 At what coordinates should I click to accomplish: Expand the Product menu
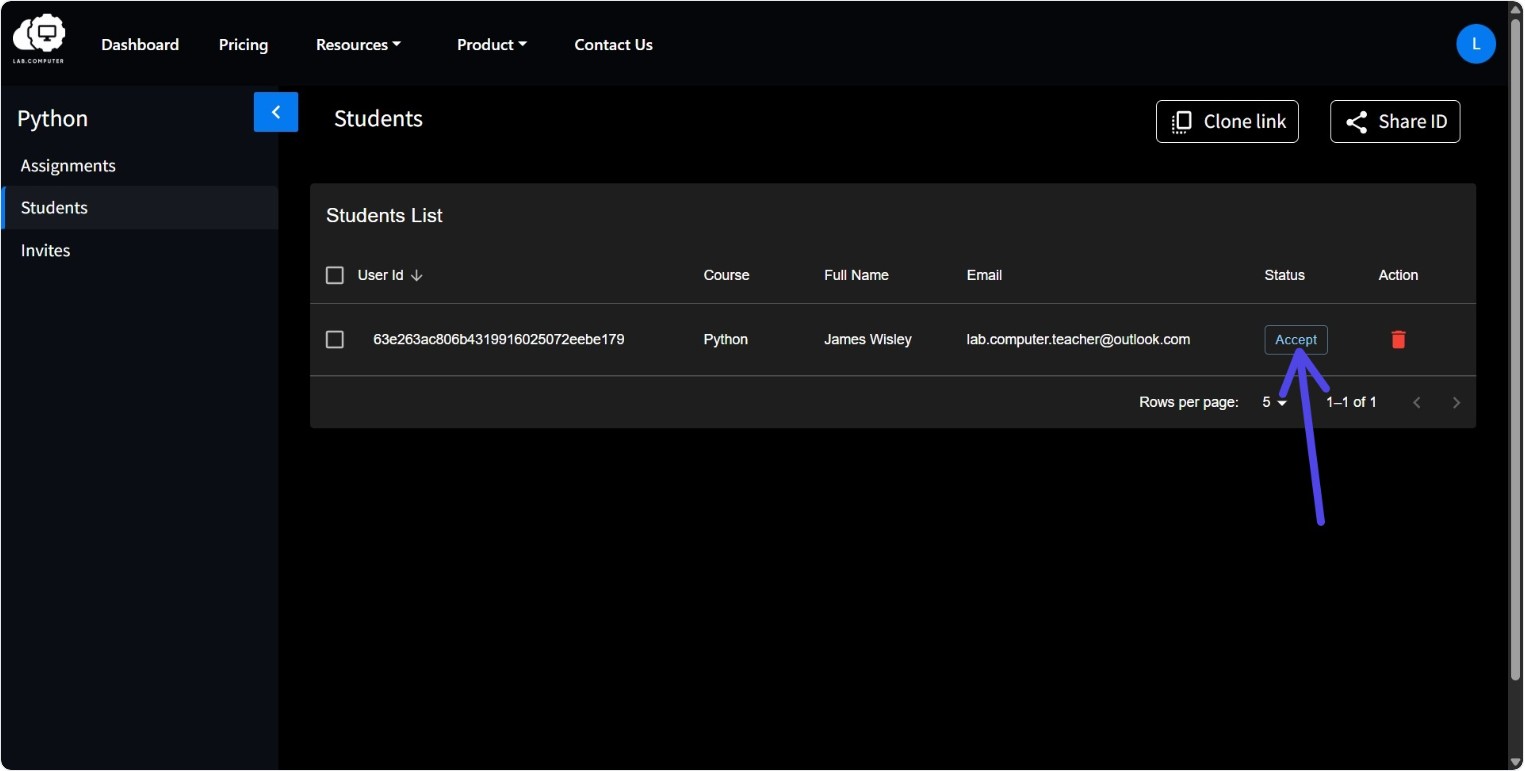click(x=491, y=45)
